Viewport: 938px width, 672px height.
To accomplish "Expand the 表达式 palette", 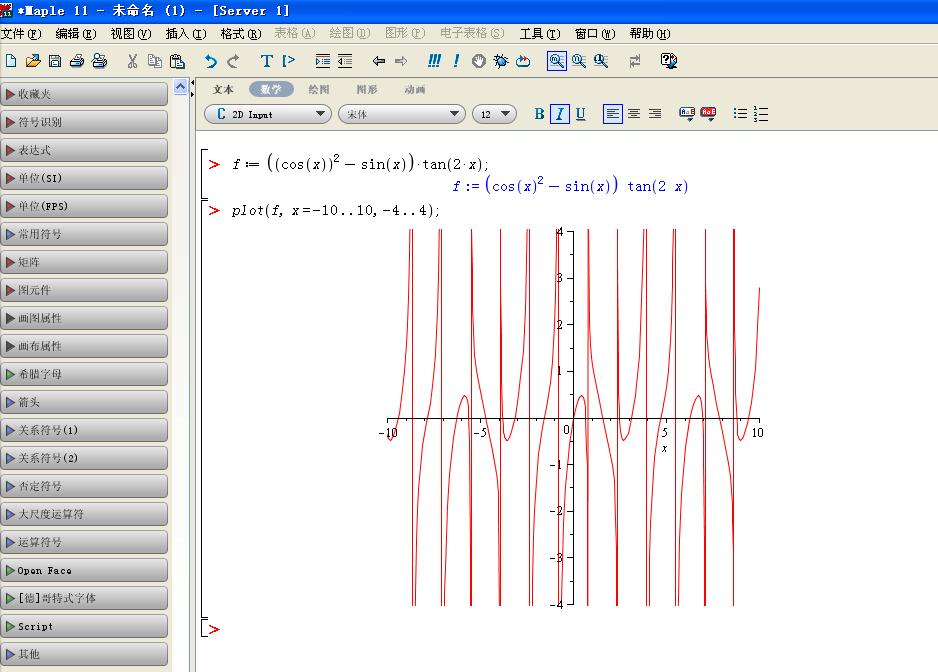I will pos(84,150).
